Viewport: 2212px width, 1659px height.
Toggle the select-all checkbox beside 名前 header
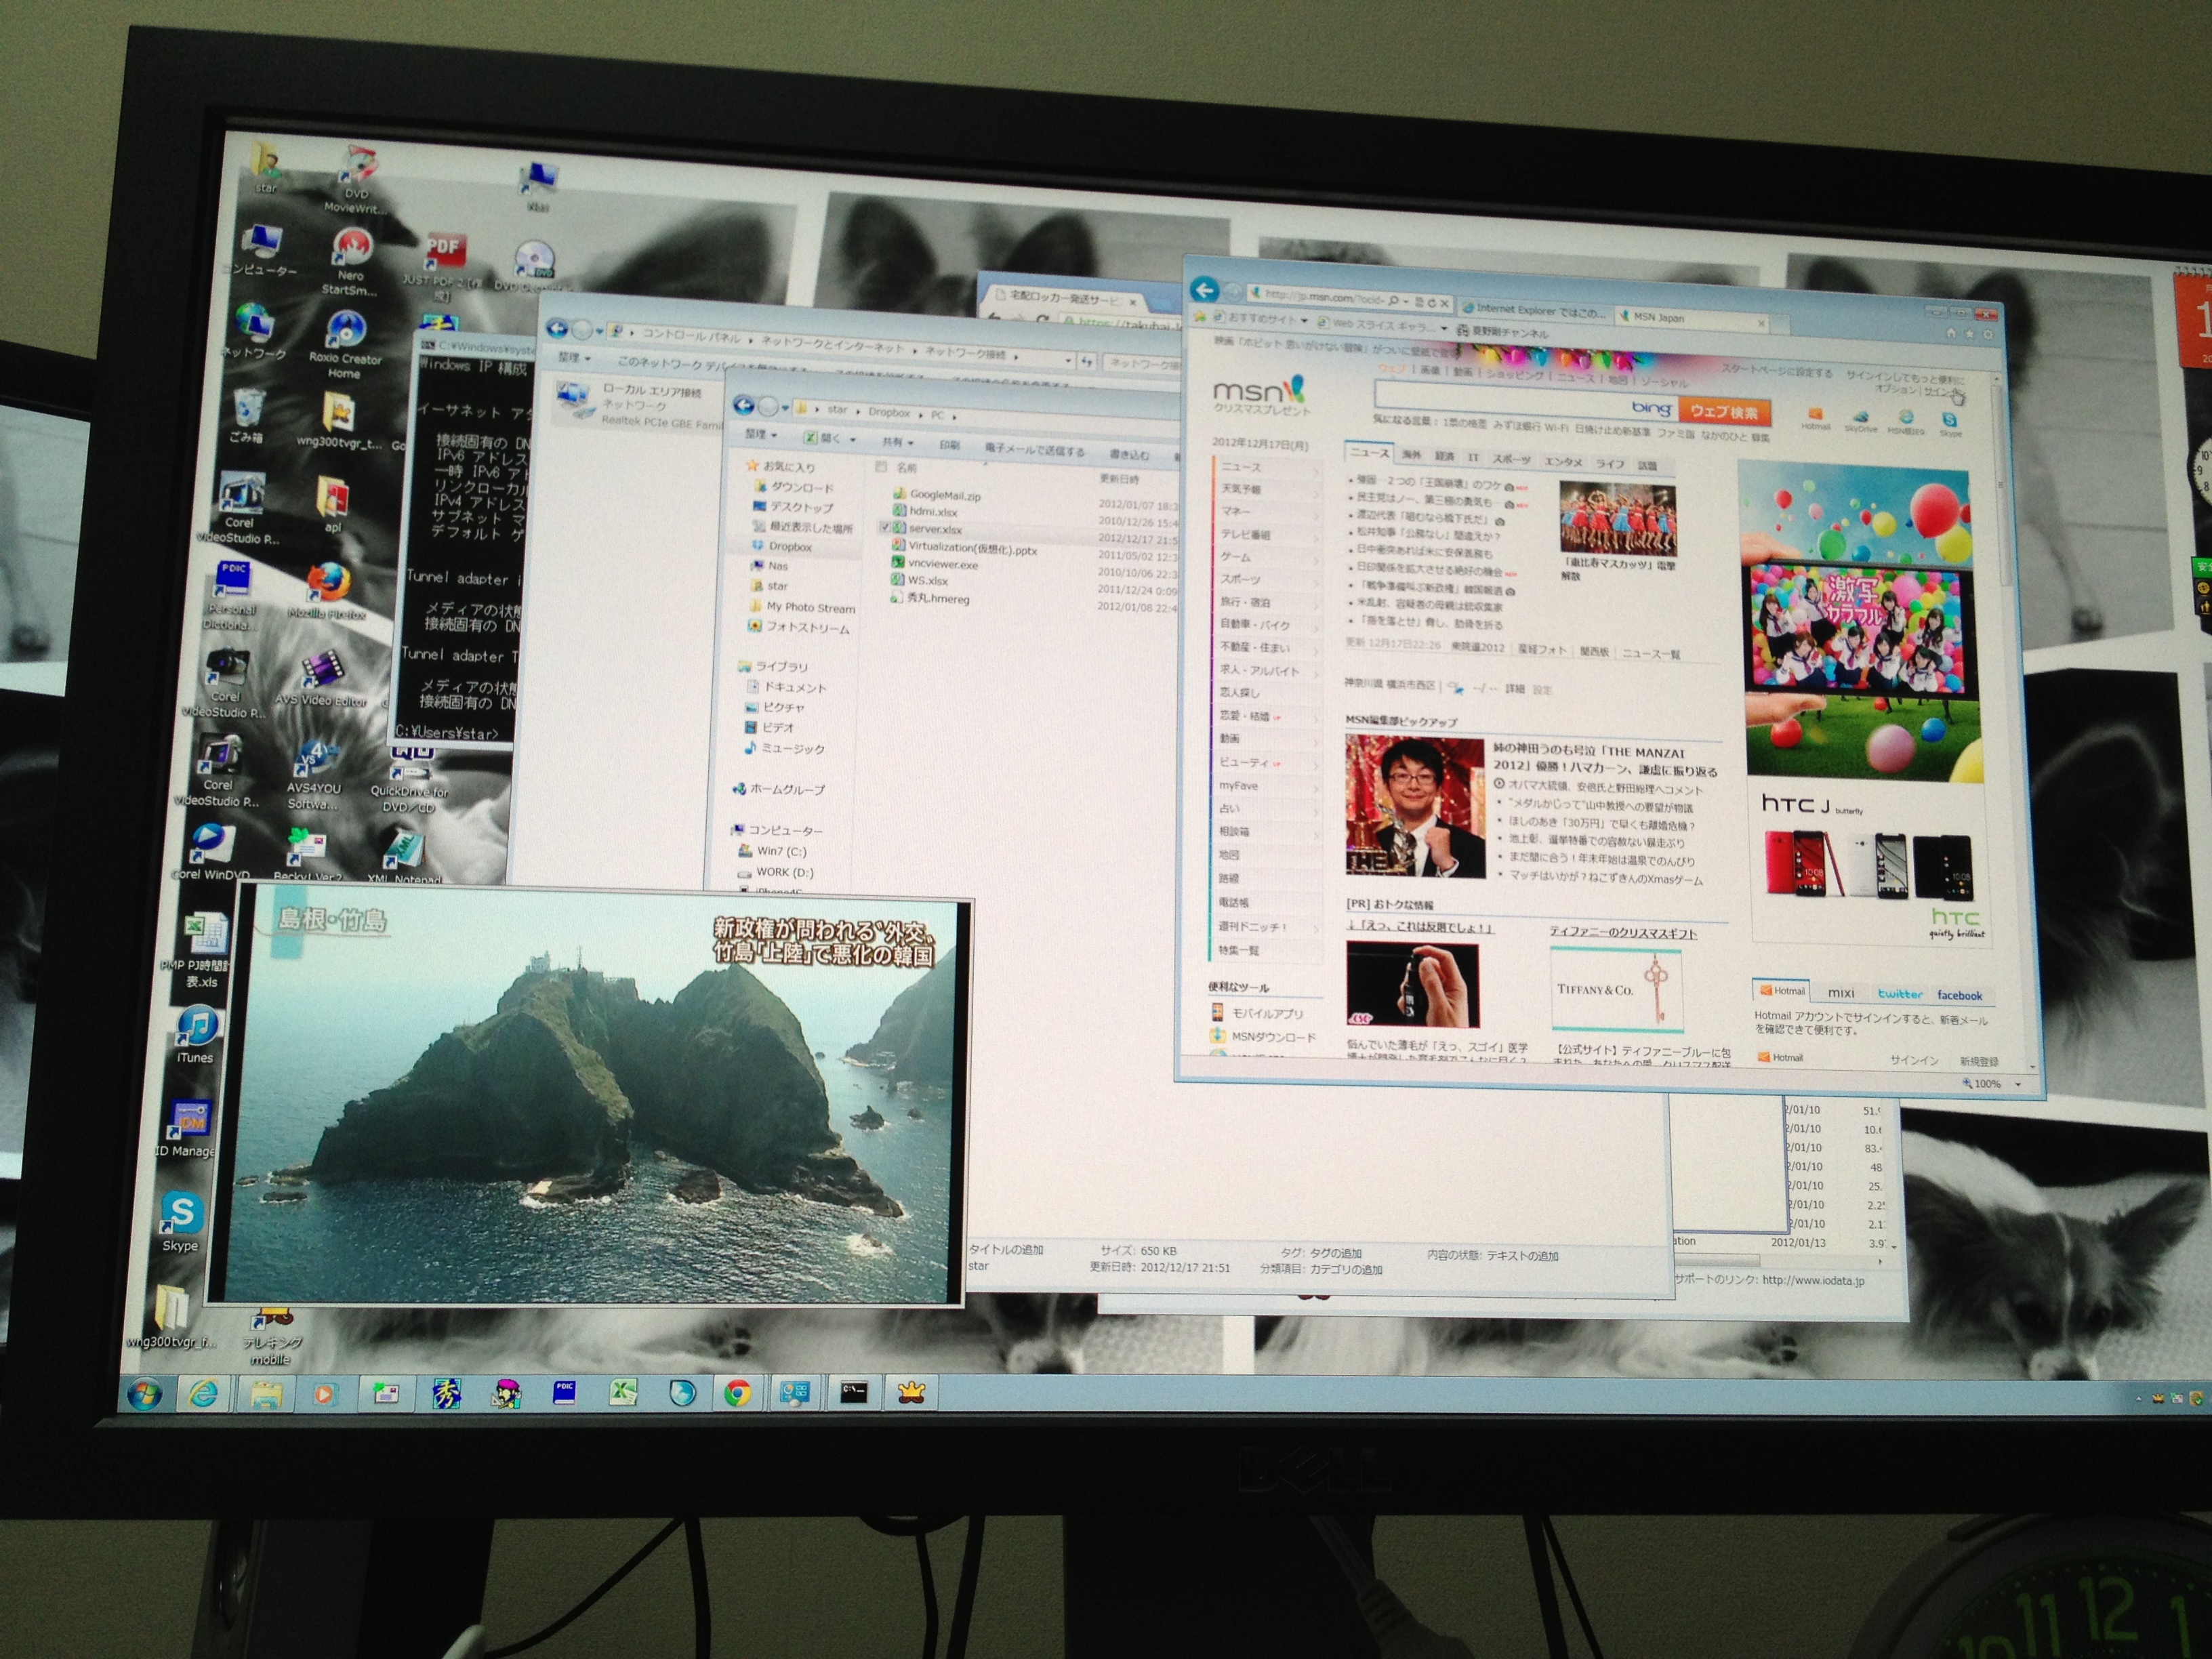(880, 466)
